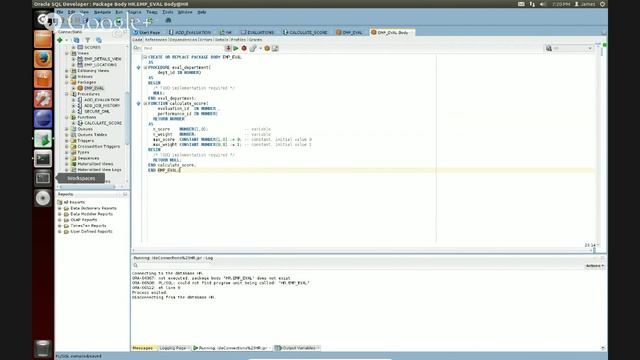Collapse the eval_department procedure code fold
Image resolution: width=640 pixels, height=360 pixels.
pyautogui.click(x=145, y=67)
